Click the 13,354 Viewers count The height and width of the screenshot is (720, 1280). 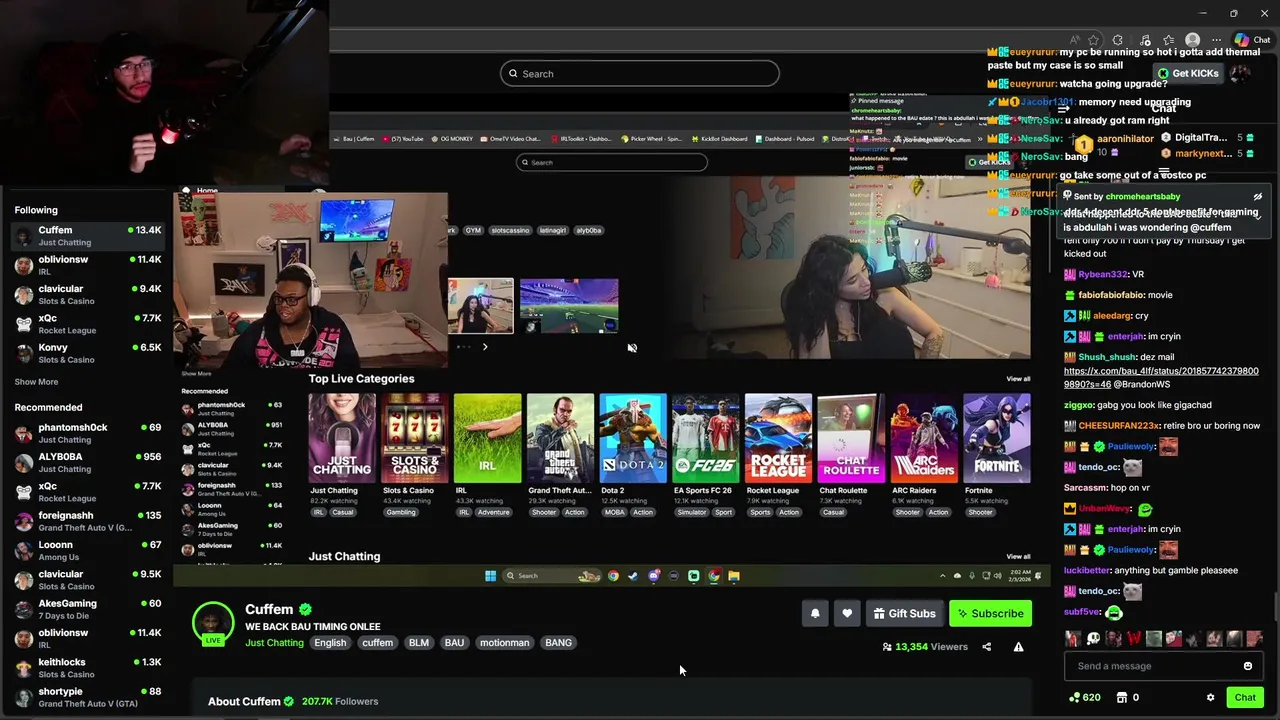pos(925,647)
